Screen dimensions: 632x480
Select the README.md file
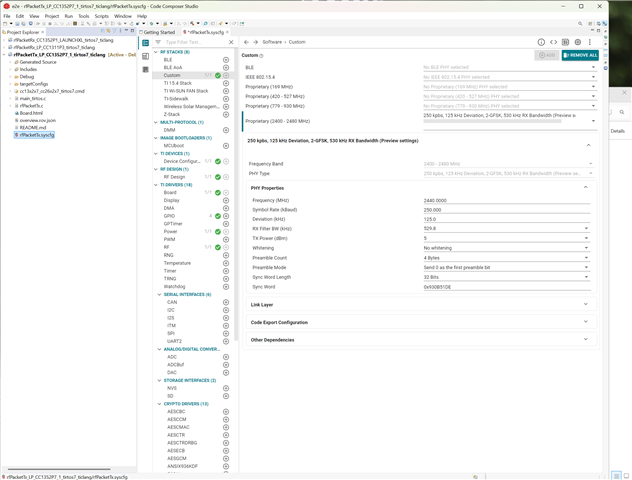coord(31,128)
